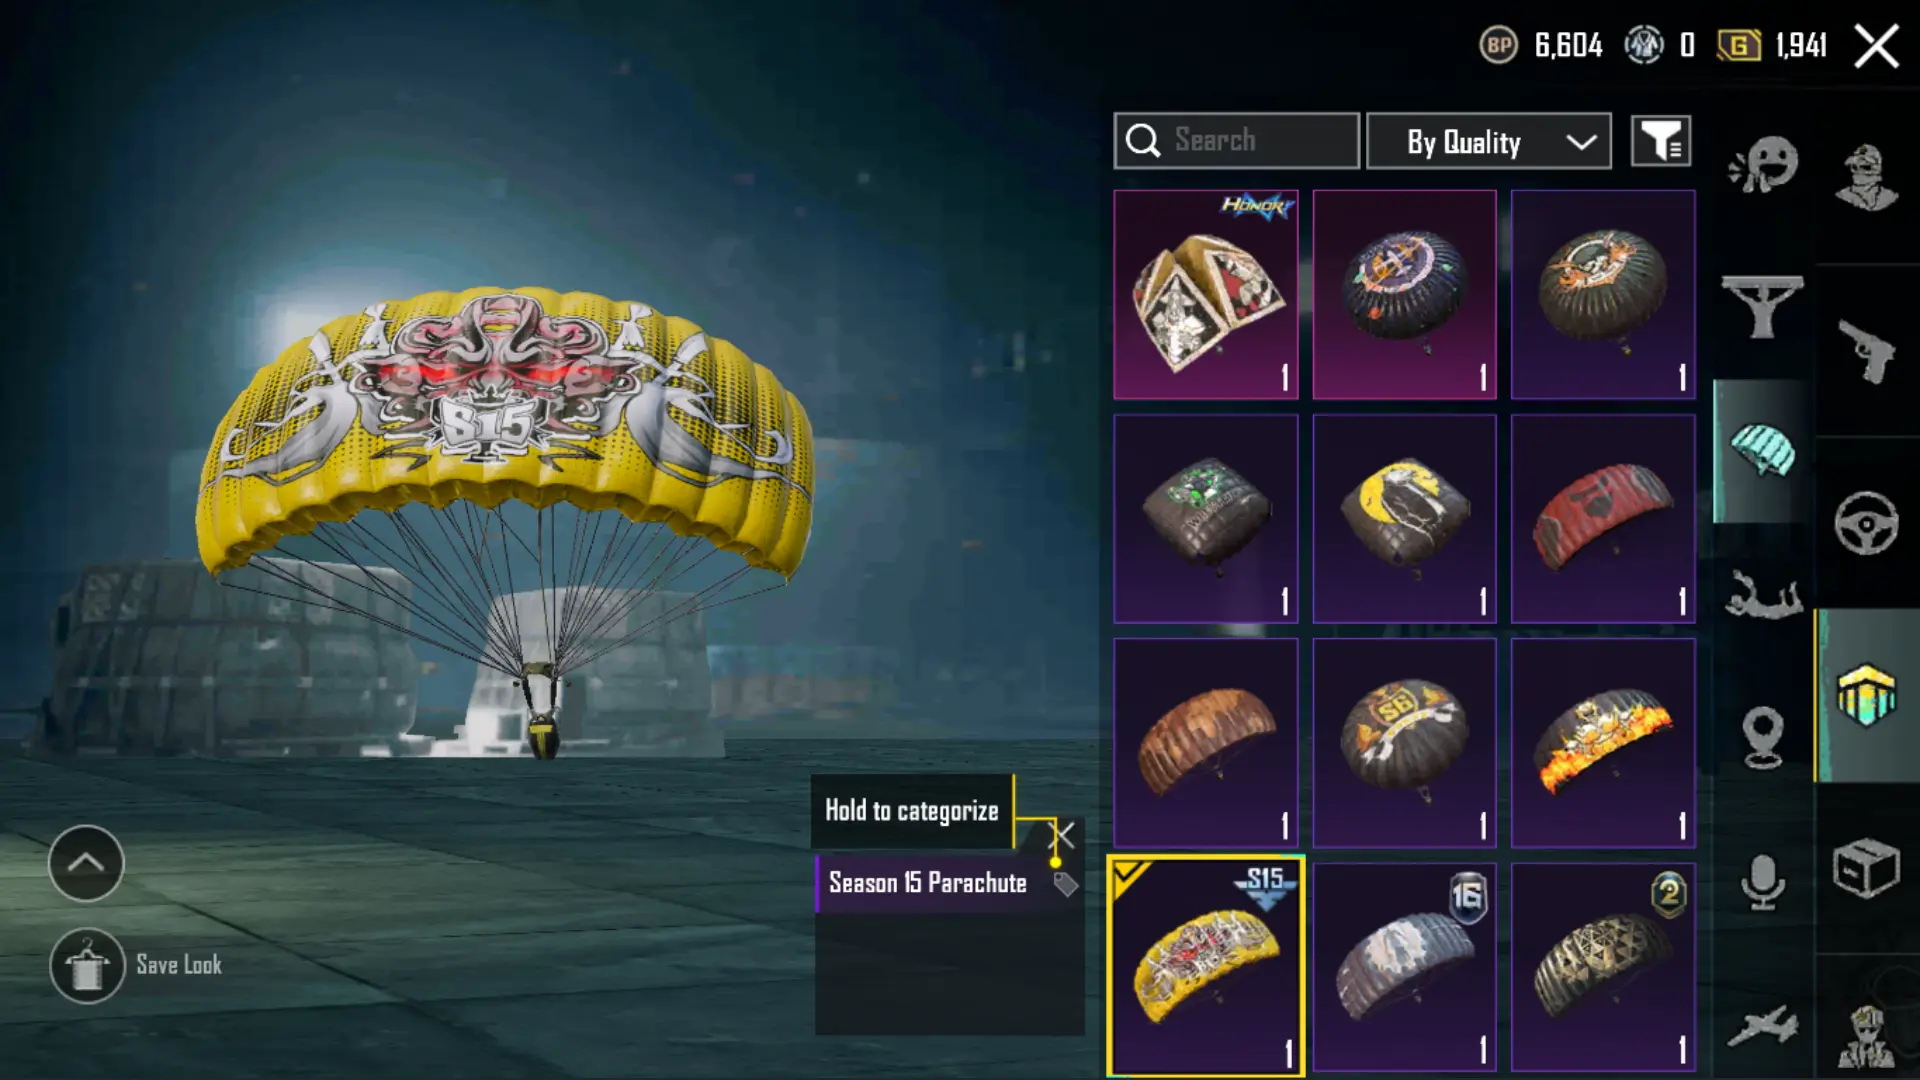Open the pistol weapon skins category
This screenshot has height=1080, width=1920.
click(x=1866, y=351)
